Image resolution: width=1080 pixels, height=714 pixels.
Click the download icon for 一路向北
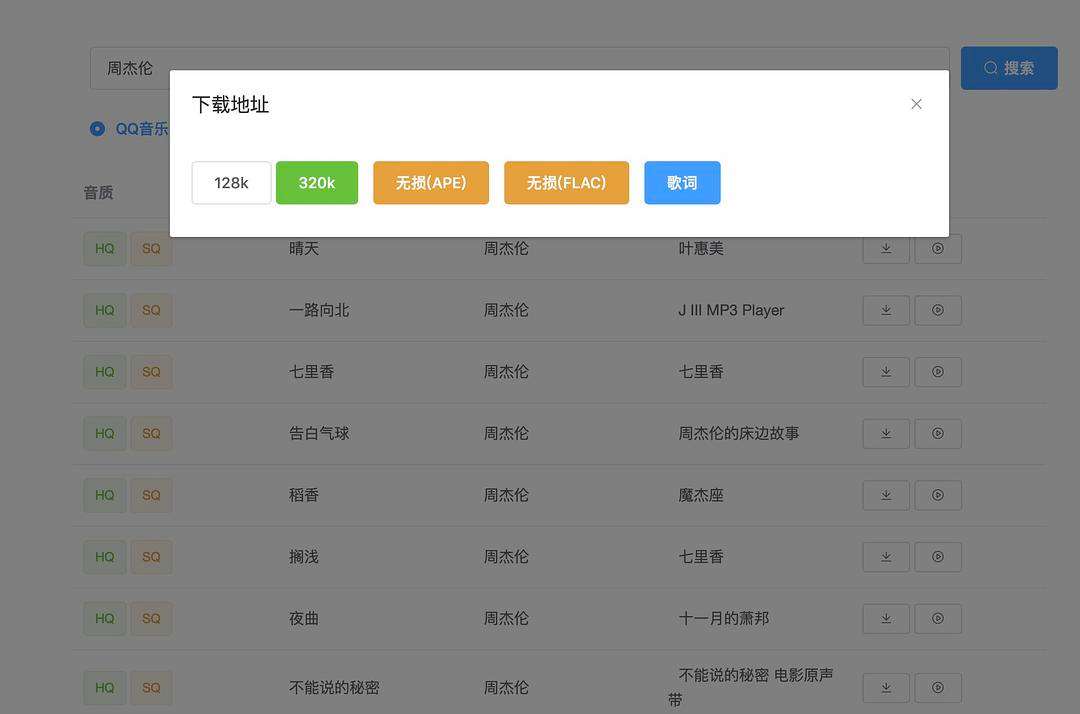click(886, 311)
